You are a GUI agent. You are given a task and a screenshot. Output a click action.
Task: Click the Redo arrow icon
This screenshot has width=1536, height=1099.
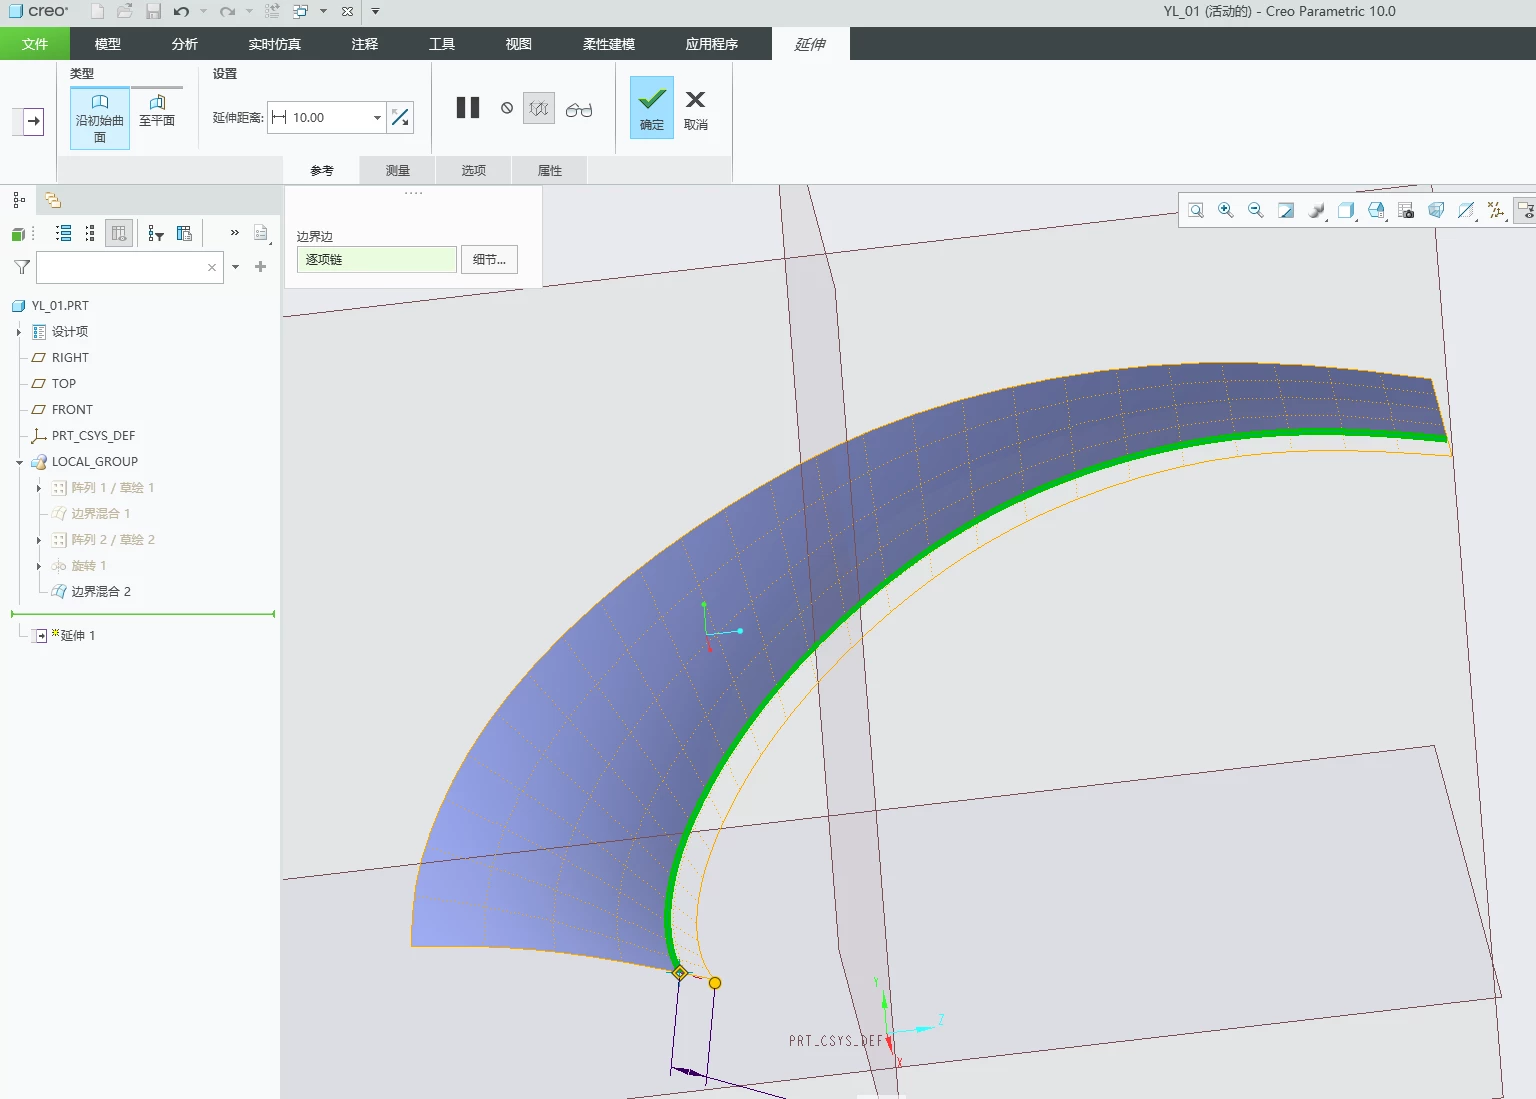[227, 11]
